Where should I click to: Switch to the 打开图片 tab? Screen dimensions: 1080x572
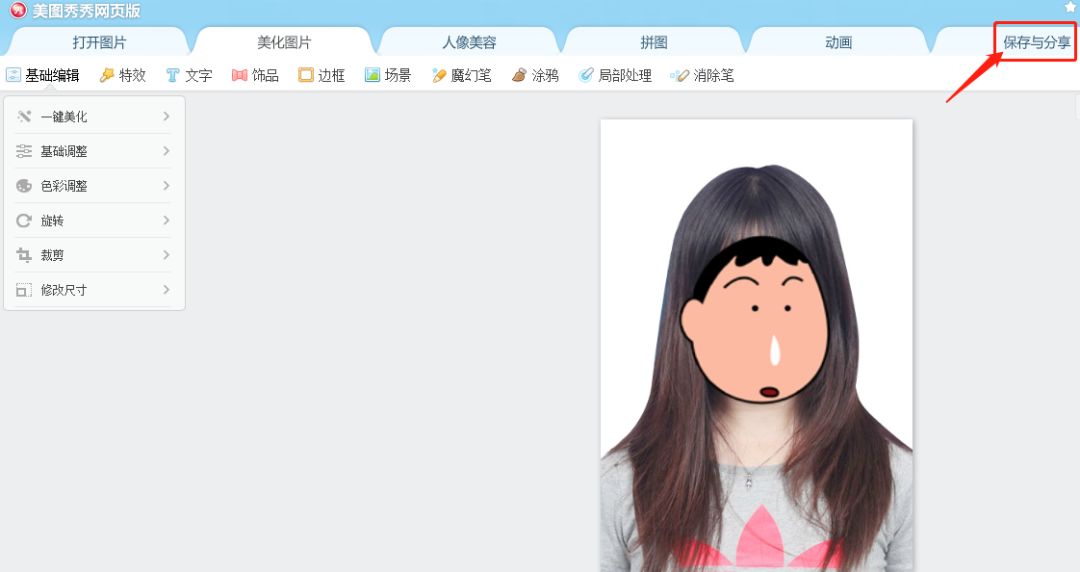tap(99, 42)
